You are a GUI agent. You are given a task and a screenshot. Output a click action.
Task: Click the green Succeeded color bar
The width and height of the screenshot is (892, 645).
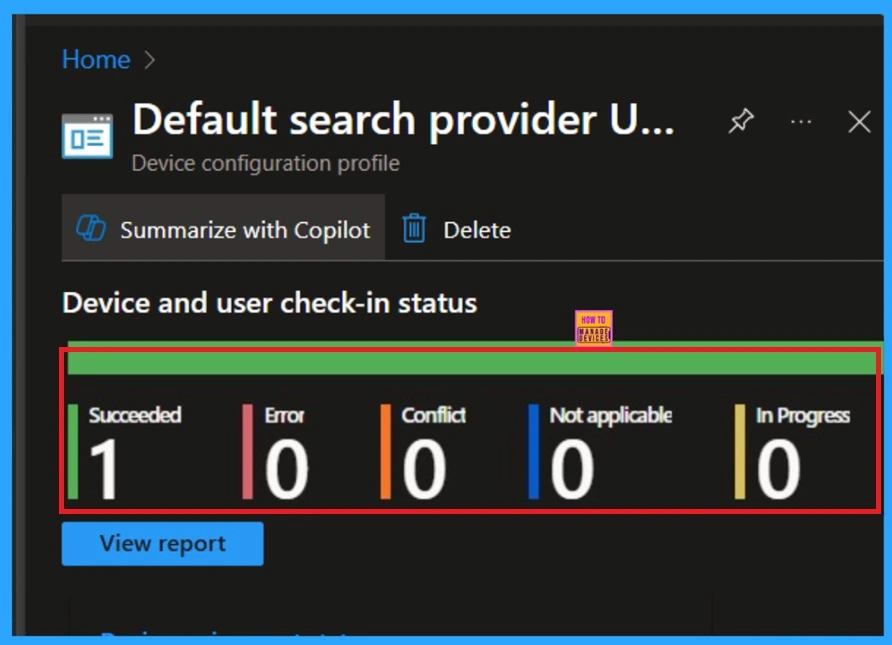coord(73,452)
